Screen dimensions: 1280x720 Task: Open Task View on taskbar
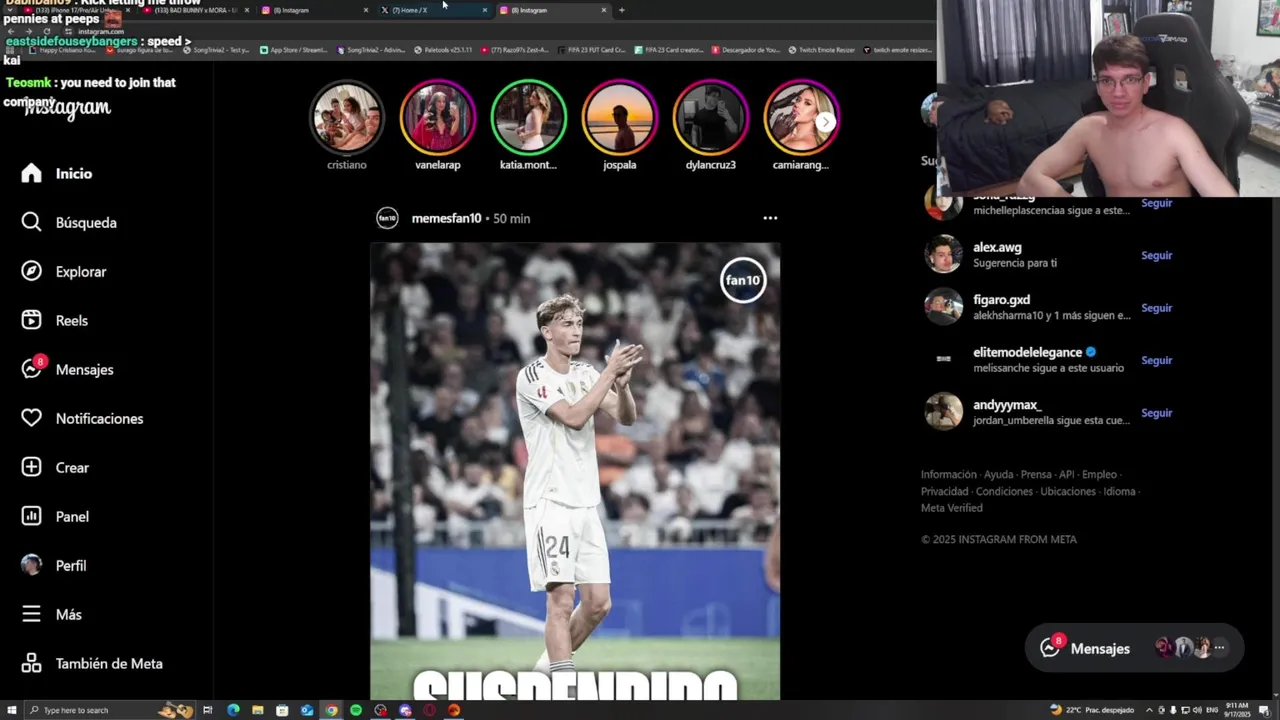[x=208, y=710]
